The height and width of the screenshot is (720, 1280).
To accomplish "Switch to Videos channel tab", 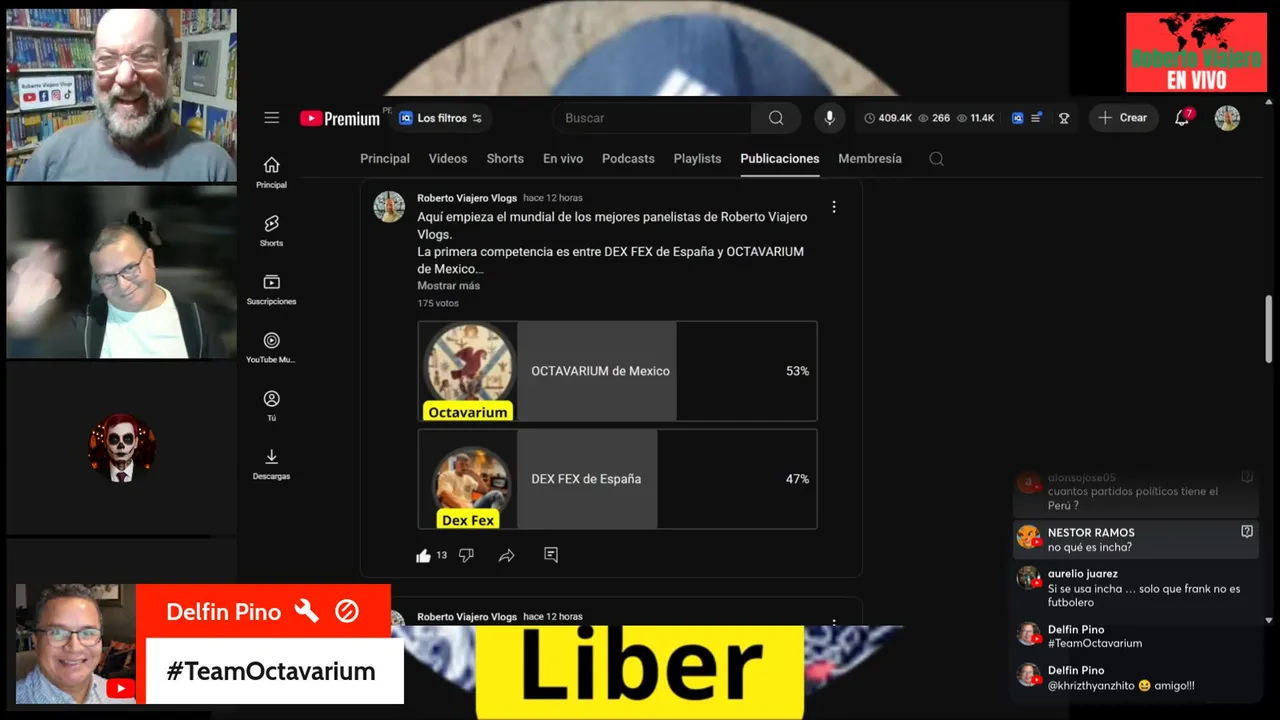I will [448, 159].
